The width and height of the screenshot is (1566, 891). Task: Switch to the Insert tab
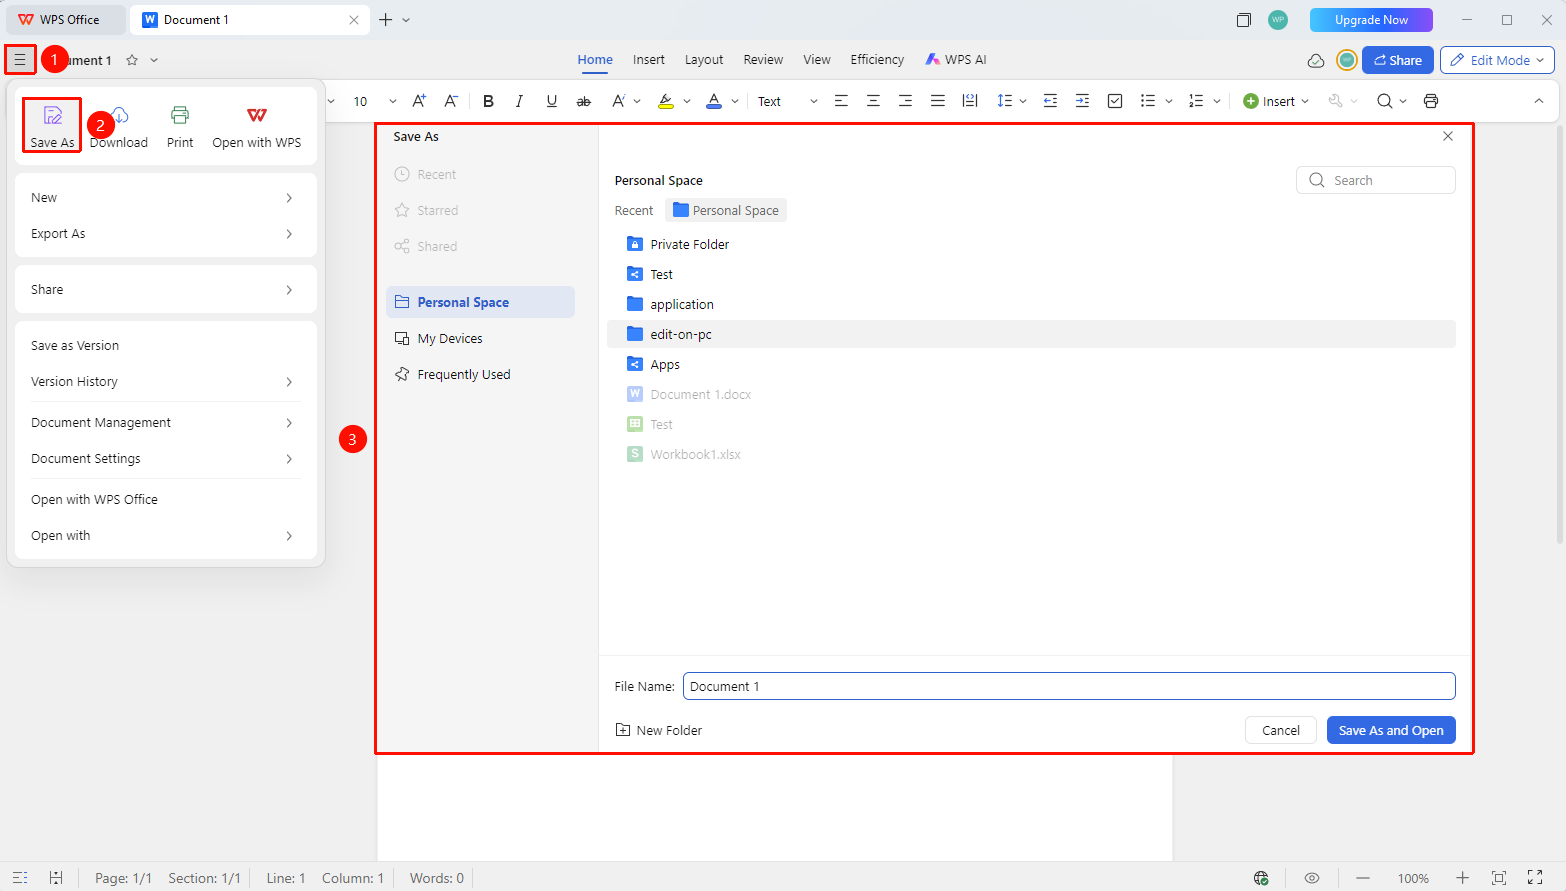click(x=649, y=60)
